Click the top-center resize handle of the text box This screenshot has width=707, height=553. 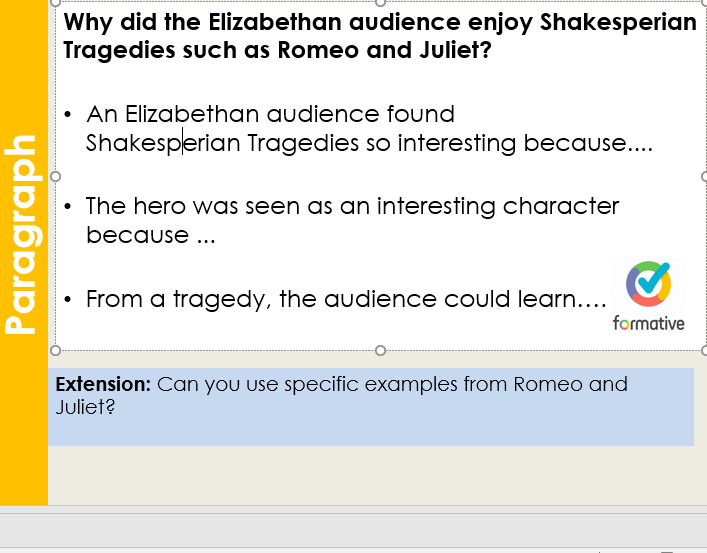(380, 3)
